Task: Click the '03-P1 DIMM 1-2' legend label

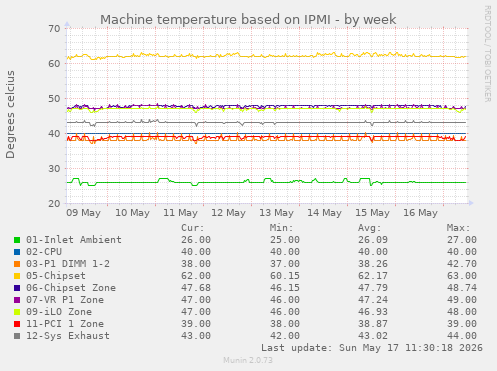Action: tap(68, 264)
